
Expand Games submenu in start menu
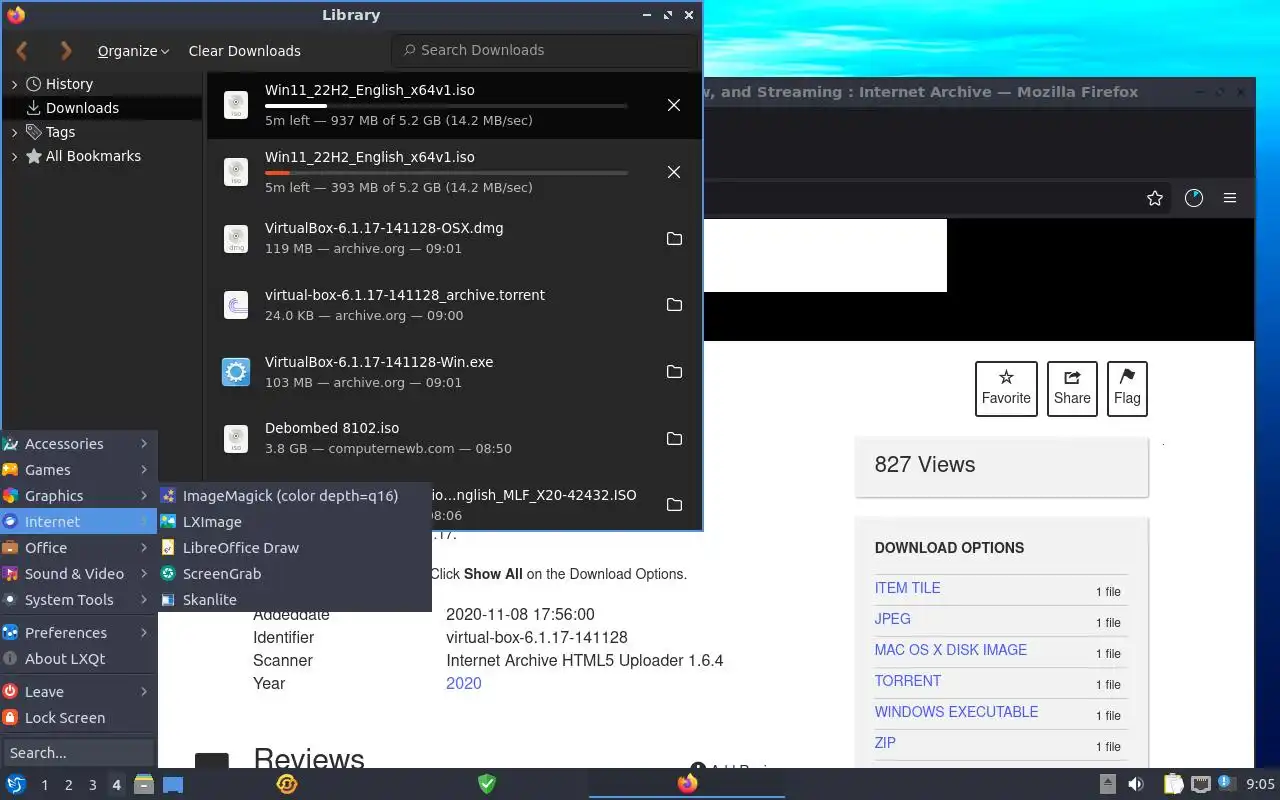[x=78, y=470]
